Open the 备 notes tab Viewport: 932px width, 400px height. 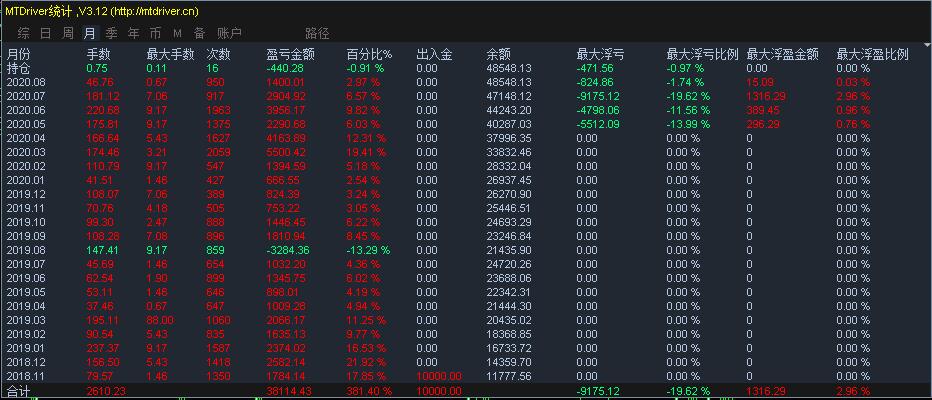coord(199,33)
